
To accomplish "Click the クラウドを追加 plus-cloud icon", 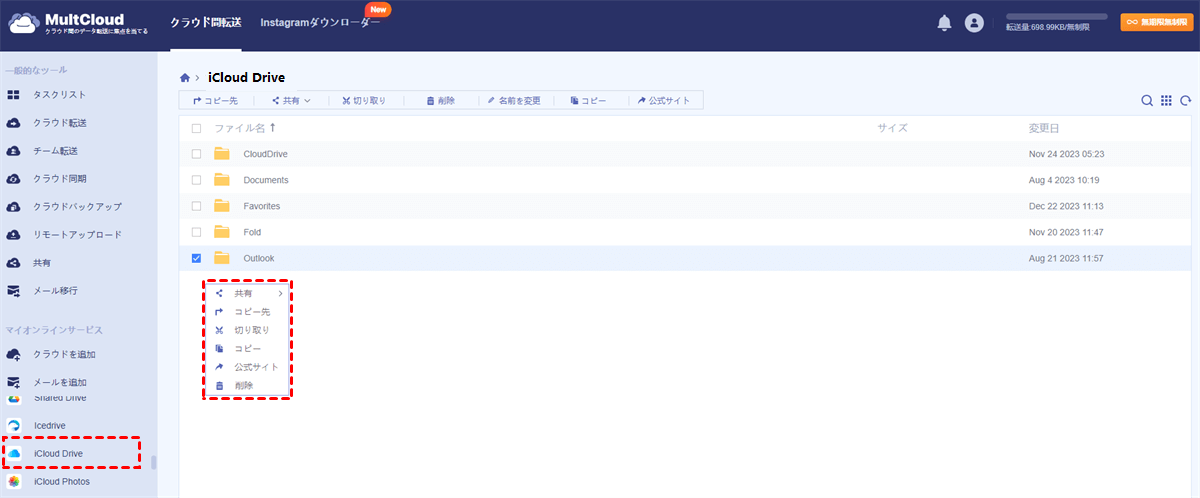I will pyautogui.click(x=14, y=355).
